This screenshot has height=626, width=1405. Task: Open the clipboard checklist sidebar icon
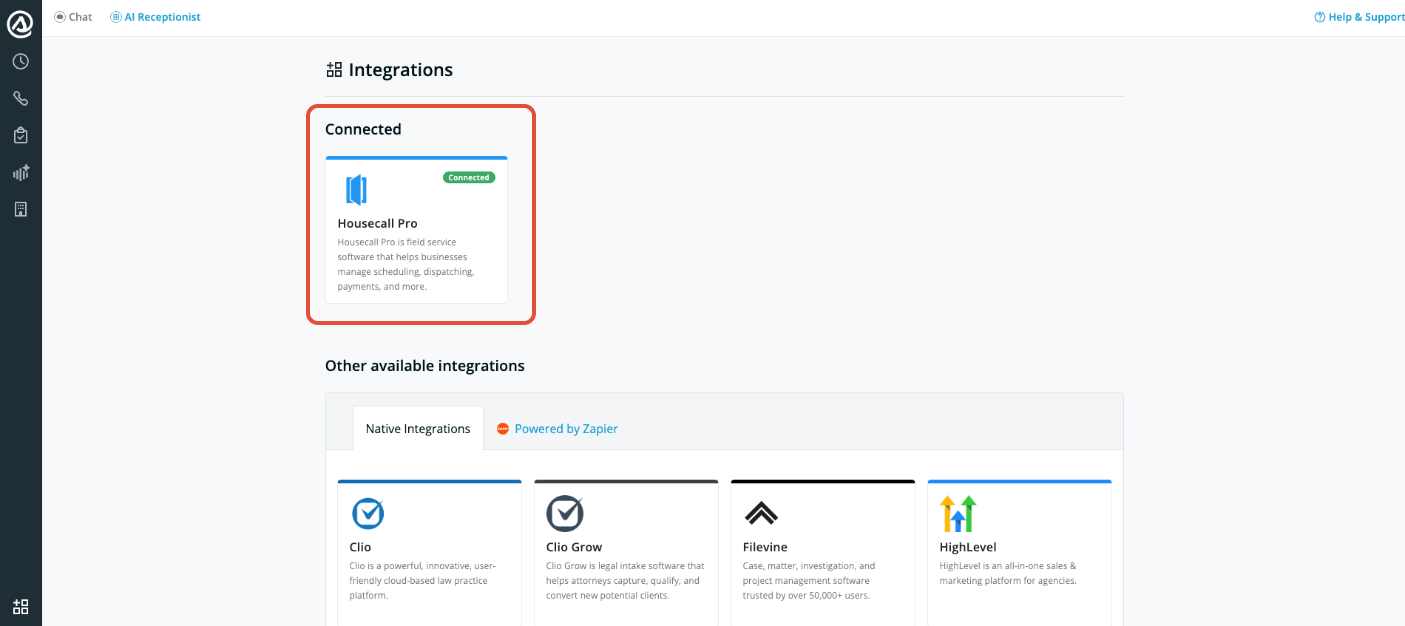[x=20, y=136]
